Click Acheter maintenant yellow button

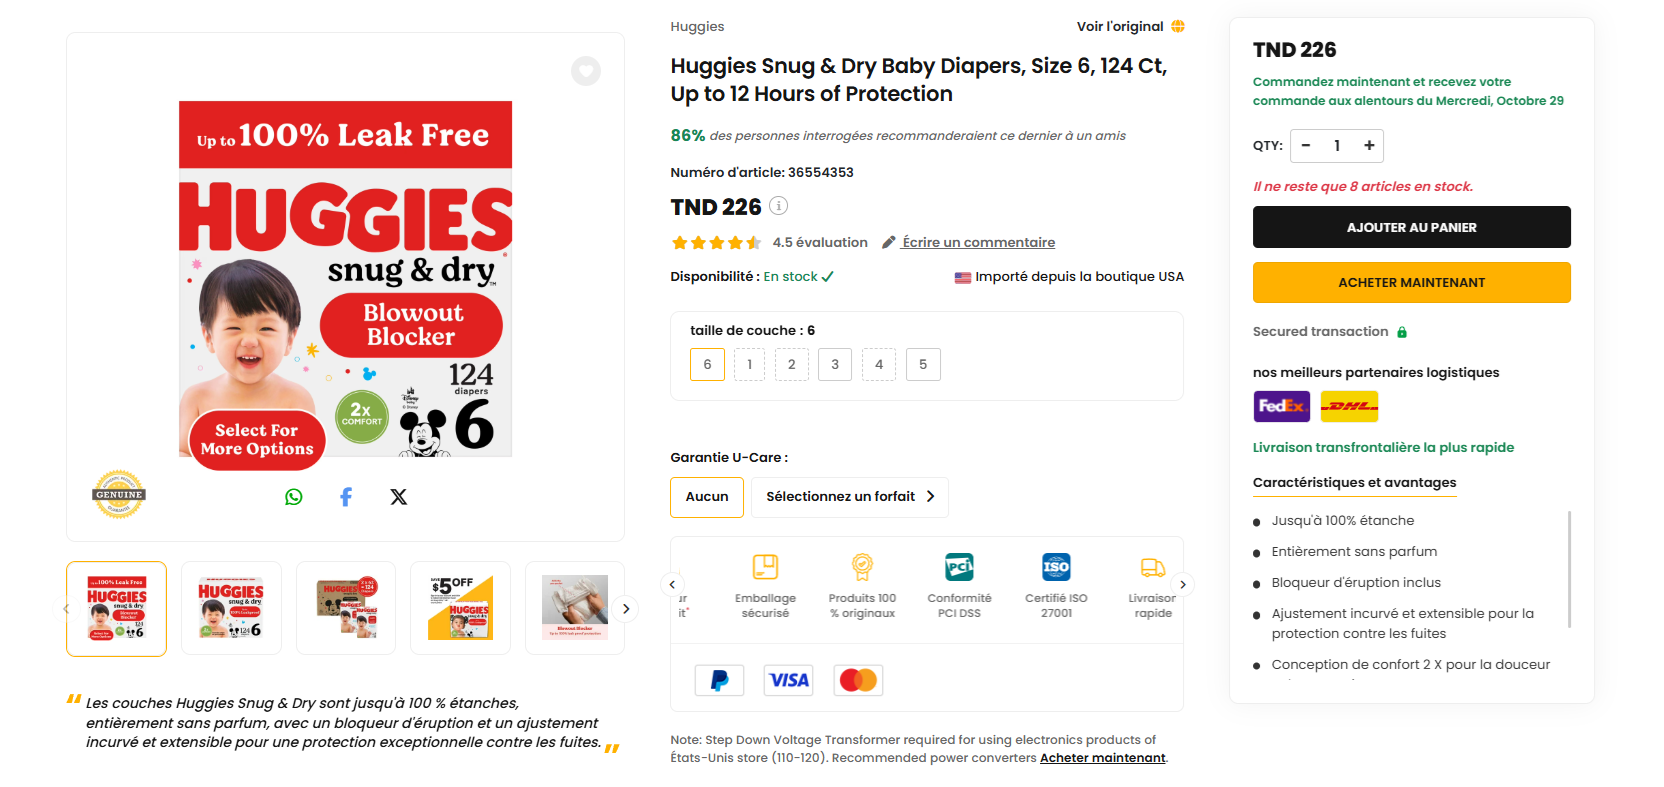[x=1411, y=282]
